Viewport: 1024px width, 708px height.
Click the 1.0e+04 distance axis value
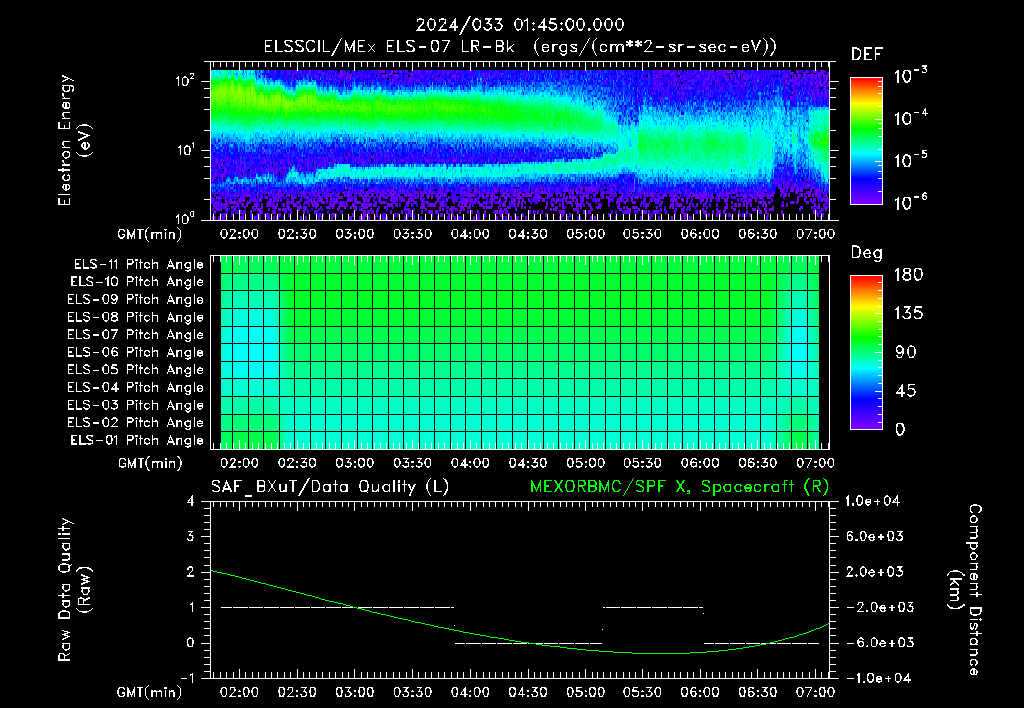872,502
